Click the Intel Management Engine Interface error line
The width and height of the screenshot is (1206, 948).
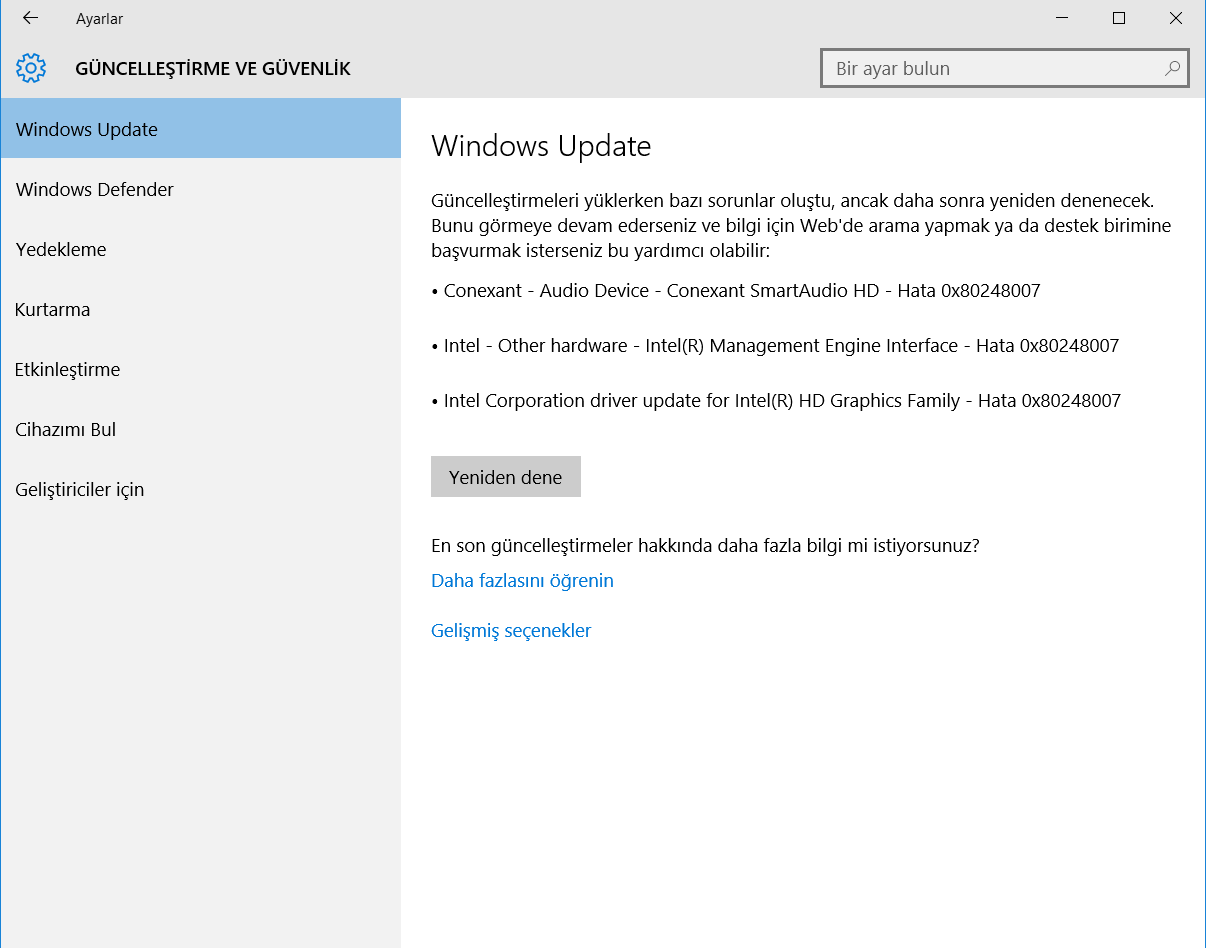pos(775,346)
